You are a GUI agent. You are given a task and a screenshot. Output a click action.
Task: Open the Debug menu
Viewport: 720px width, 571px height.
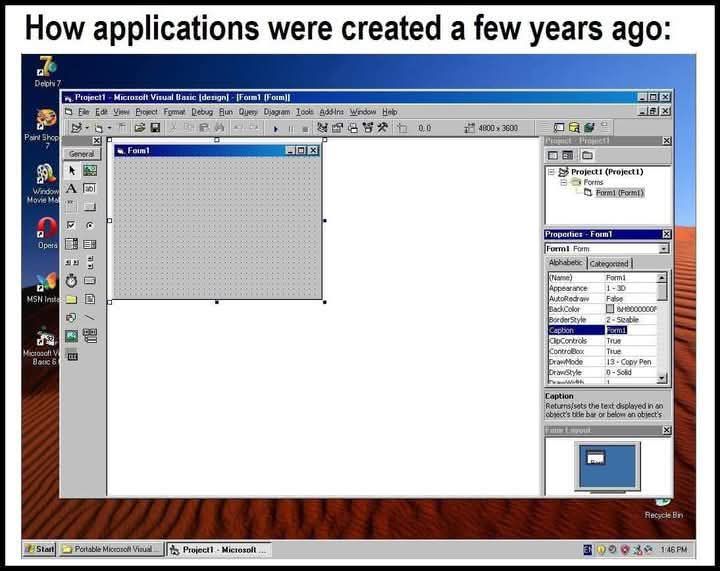click(202, 112)
